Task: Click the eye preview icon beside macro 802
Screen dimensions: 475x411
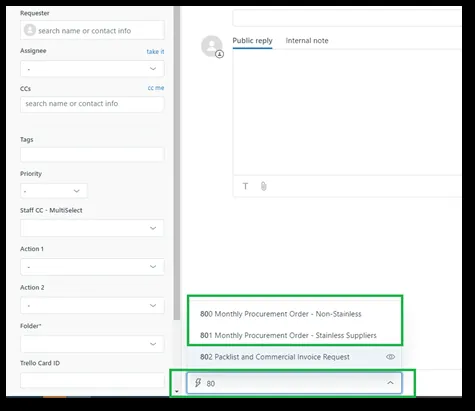Action: pos(390,357)
